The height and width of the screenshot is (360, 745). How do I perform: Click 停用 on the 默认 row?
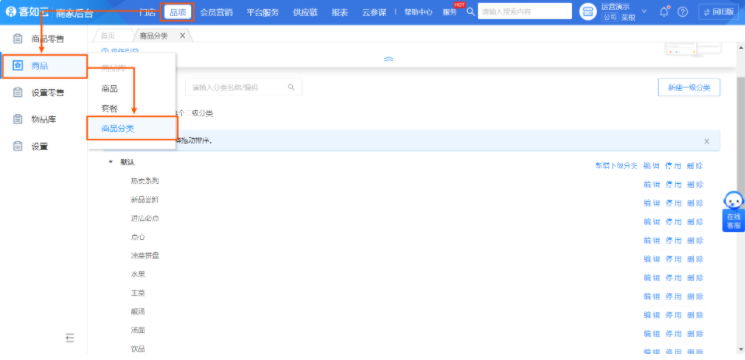(673, 166)
